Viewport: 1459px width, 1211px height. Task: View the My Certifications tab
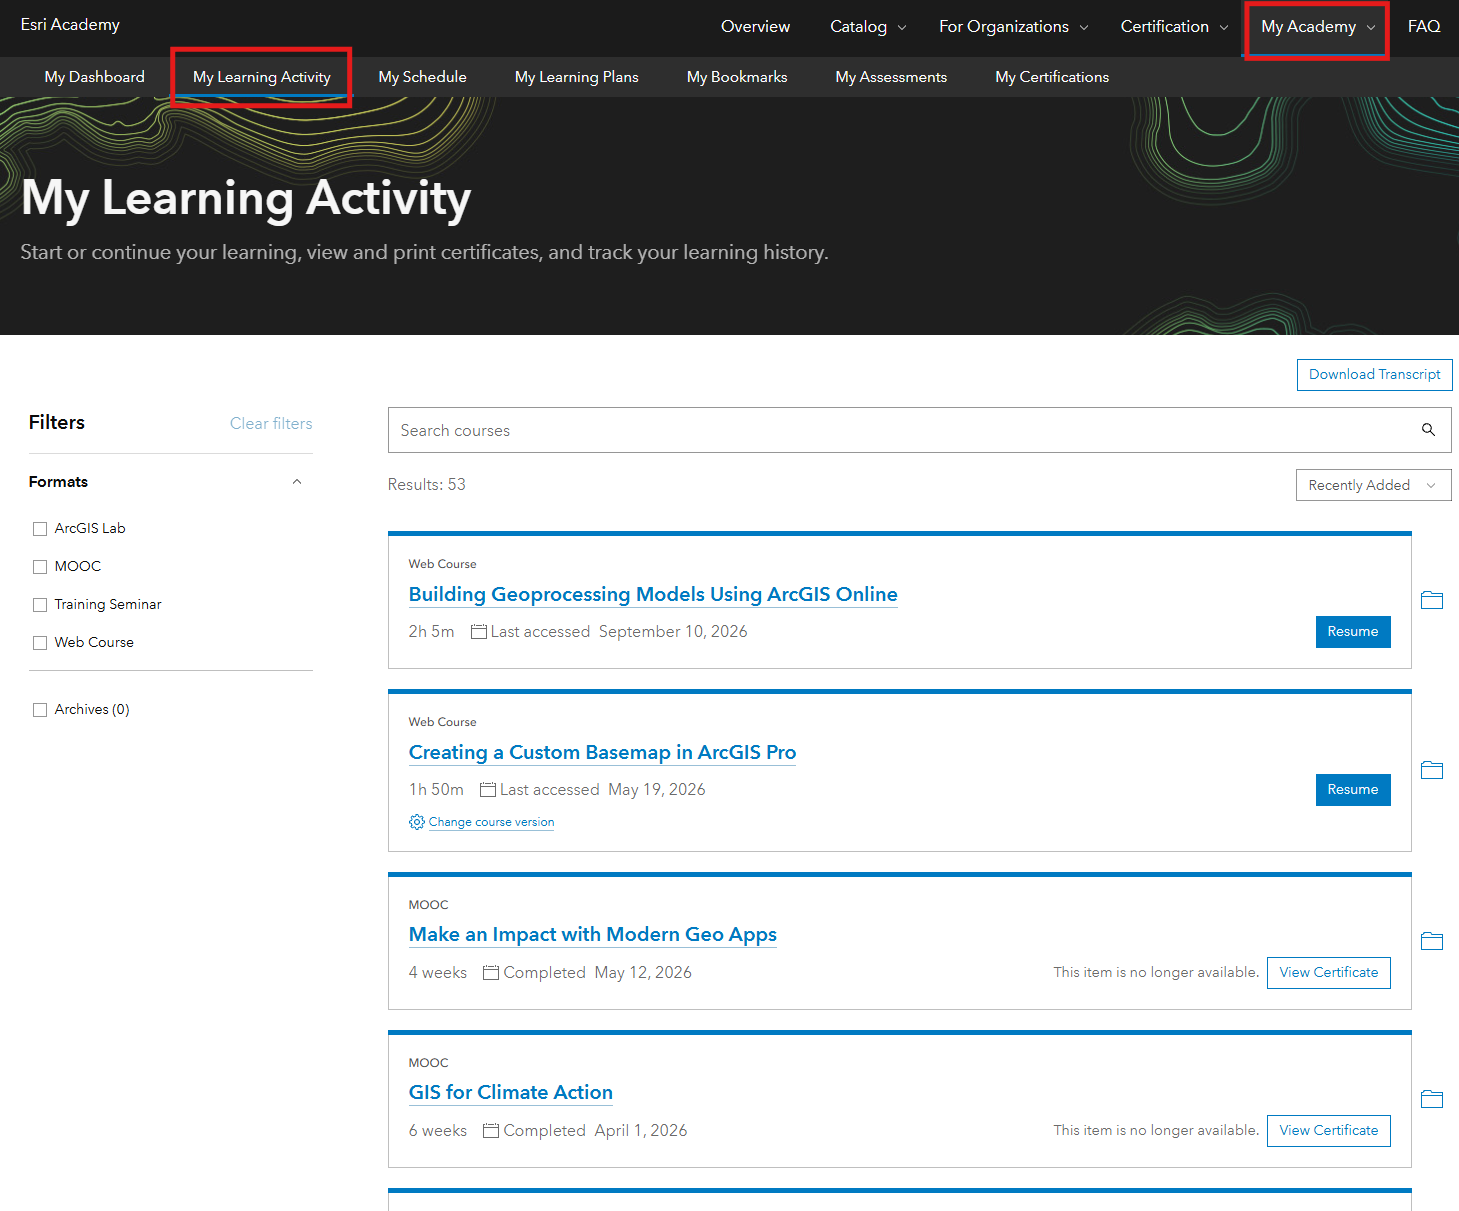(1052, 77)
